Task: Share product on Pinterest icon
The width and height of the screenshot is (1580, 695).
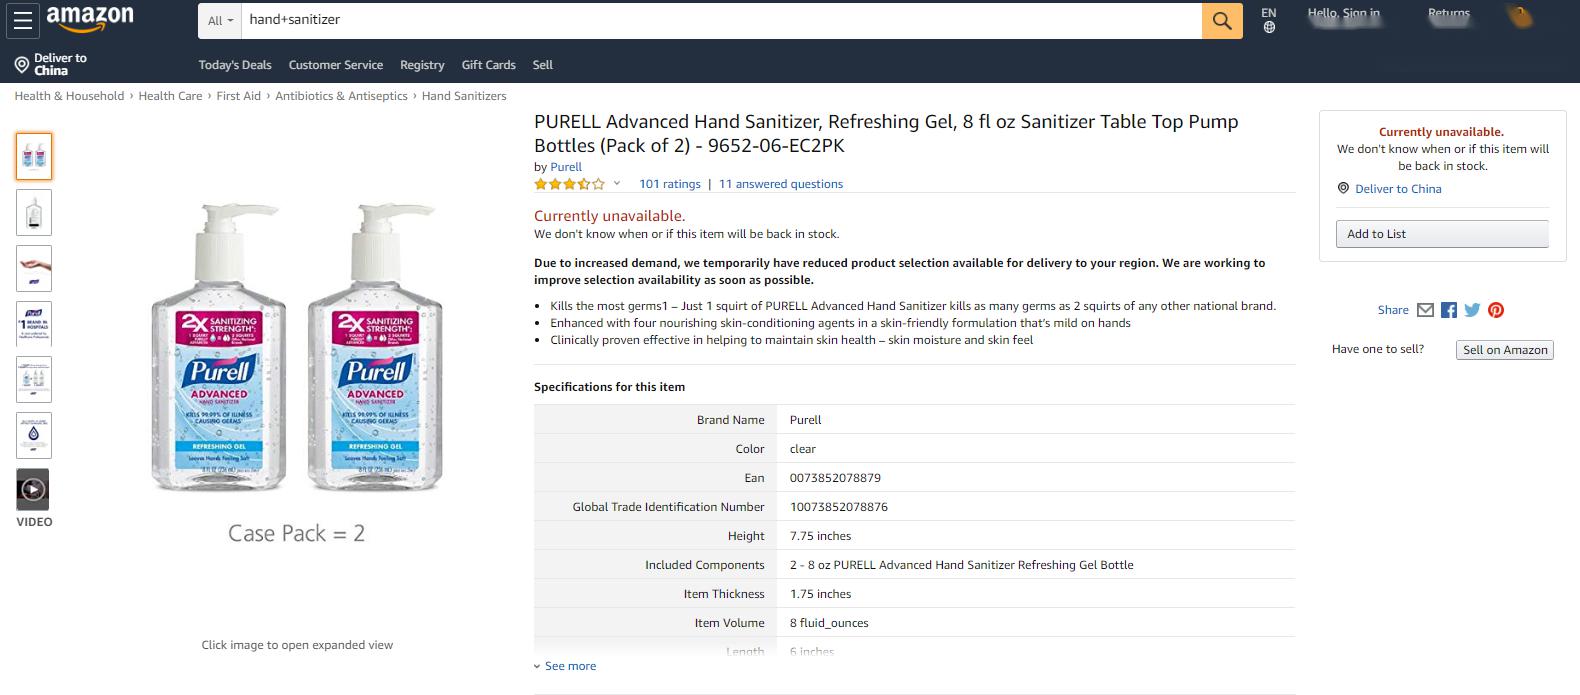Action: [x=1496, y=310]
